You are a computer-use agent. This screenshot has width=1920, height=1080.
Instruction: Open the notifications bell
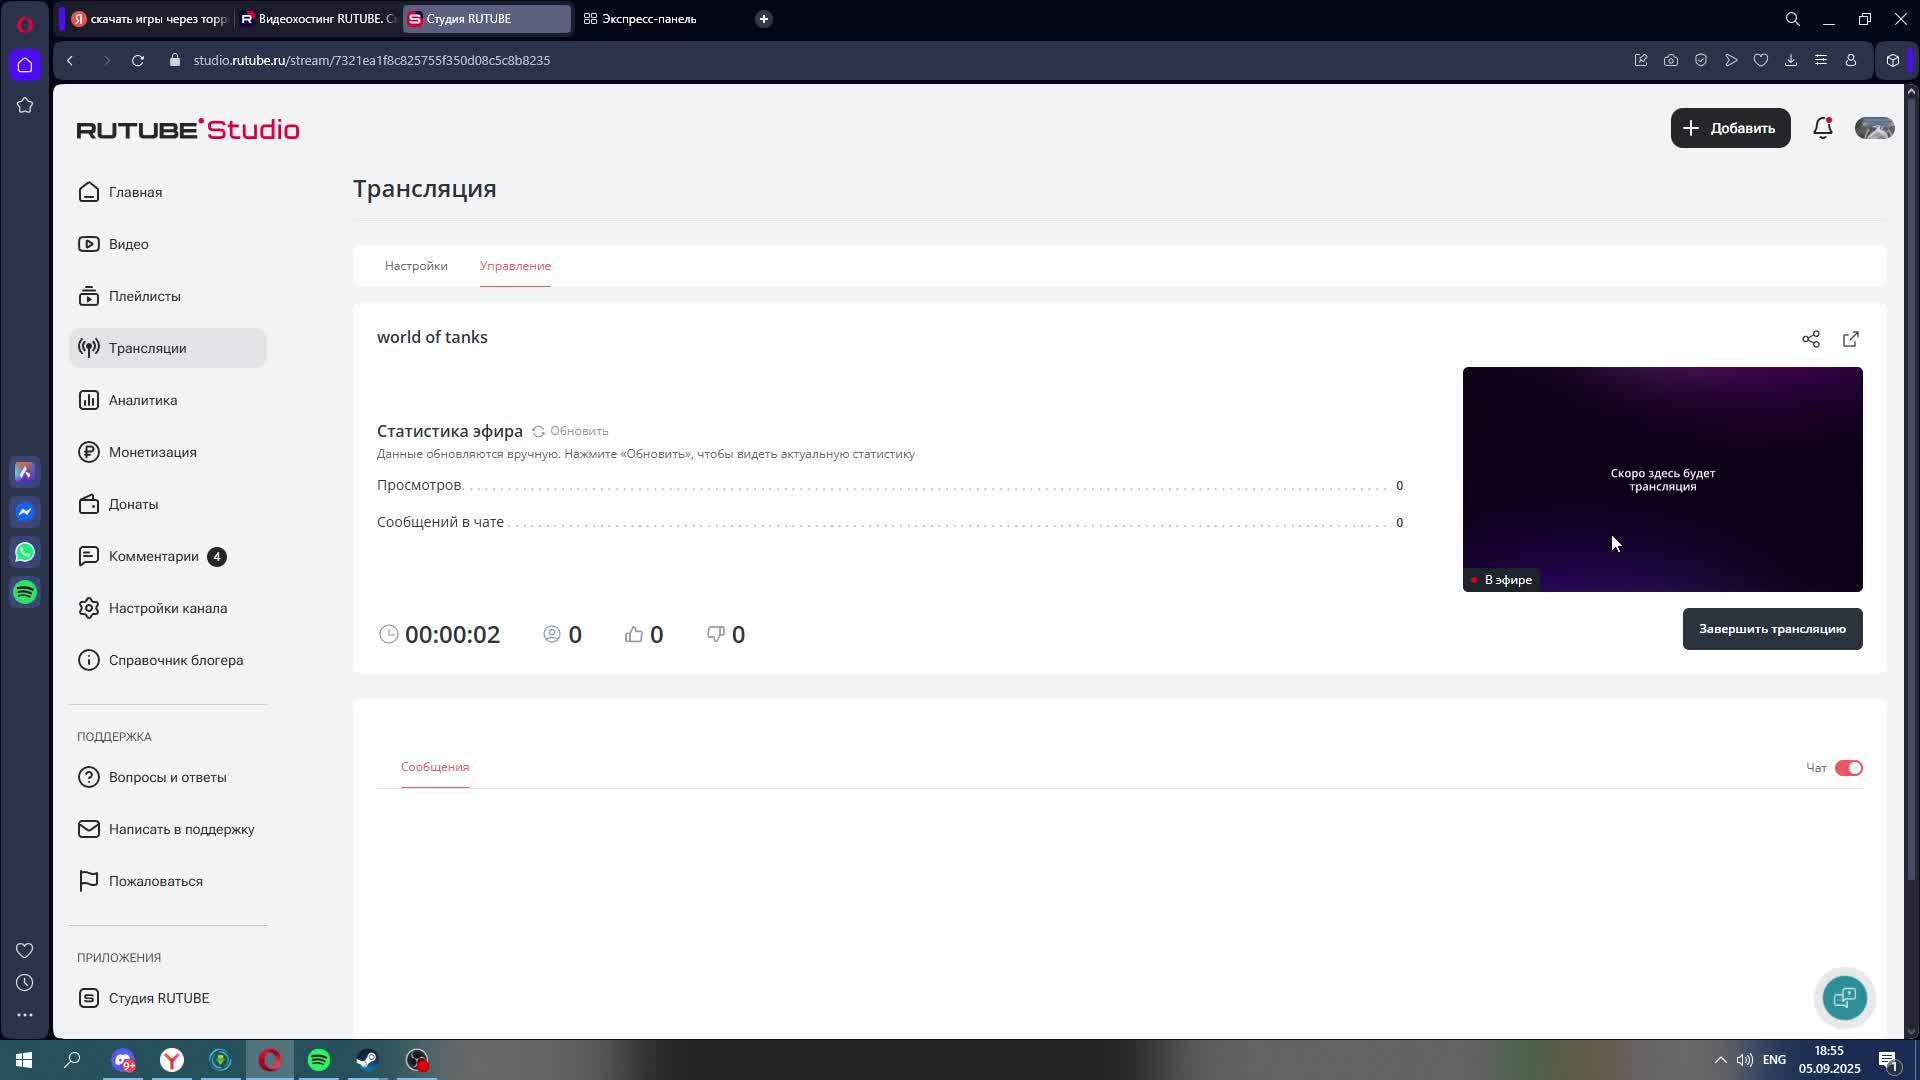click(1822, 128)
